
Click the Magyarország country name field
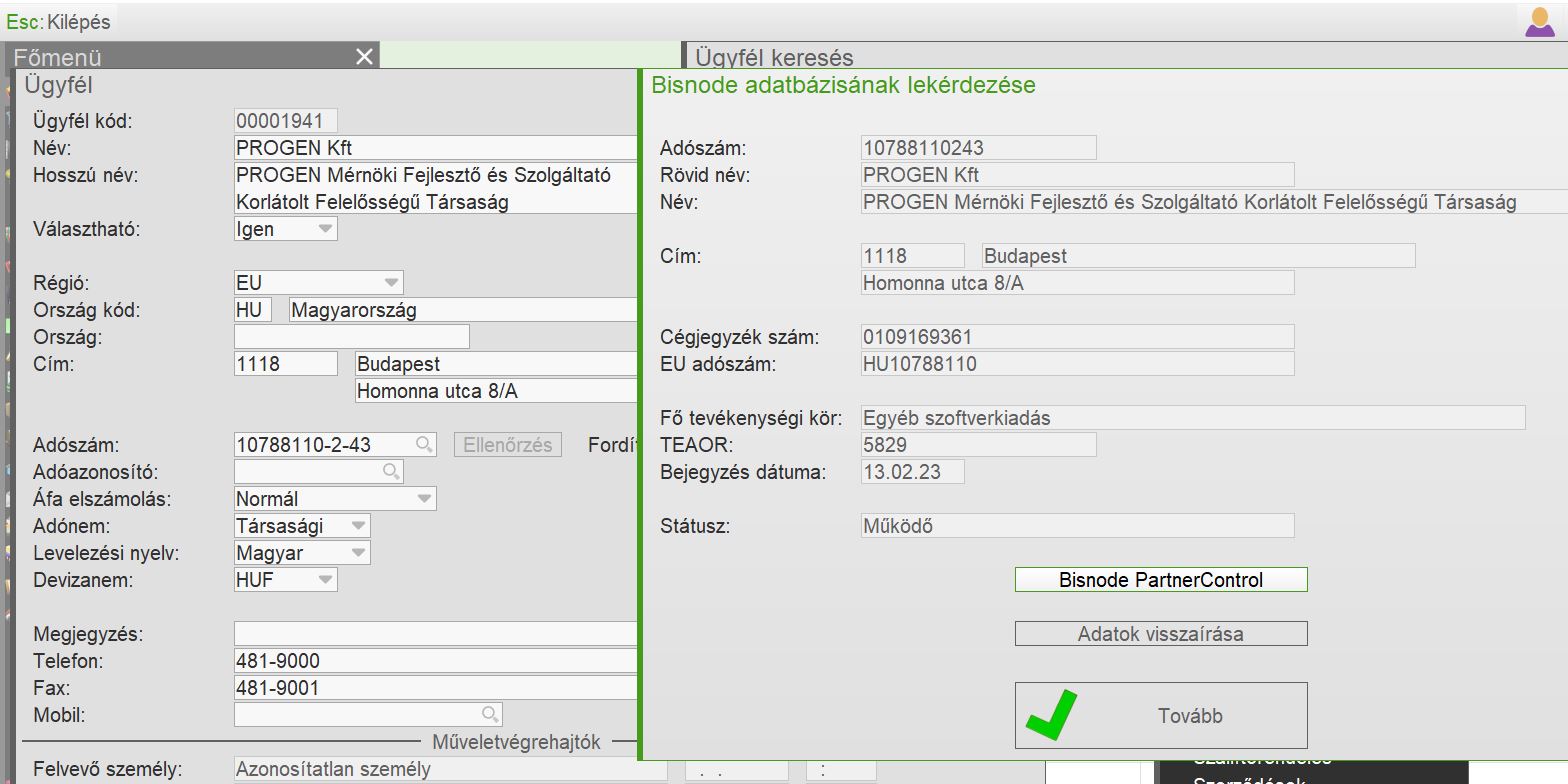pyautogui.click(x=464, y=310)
